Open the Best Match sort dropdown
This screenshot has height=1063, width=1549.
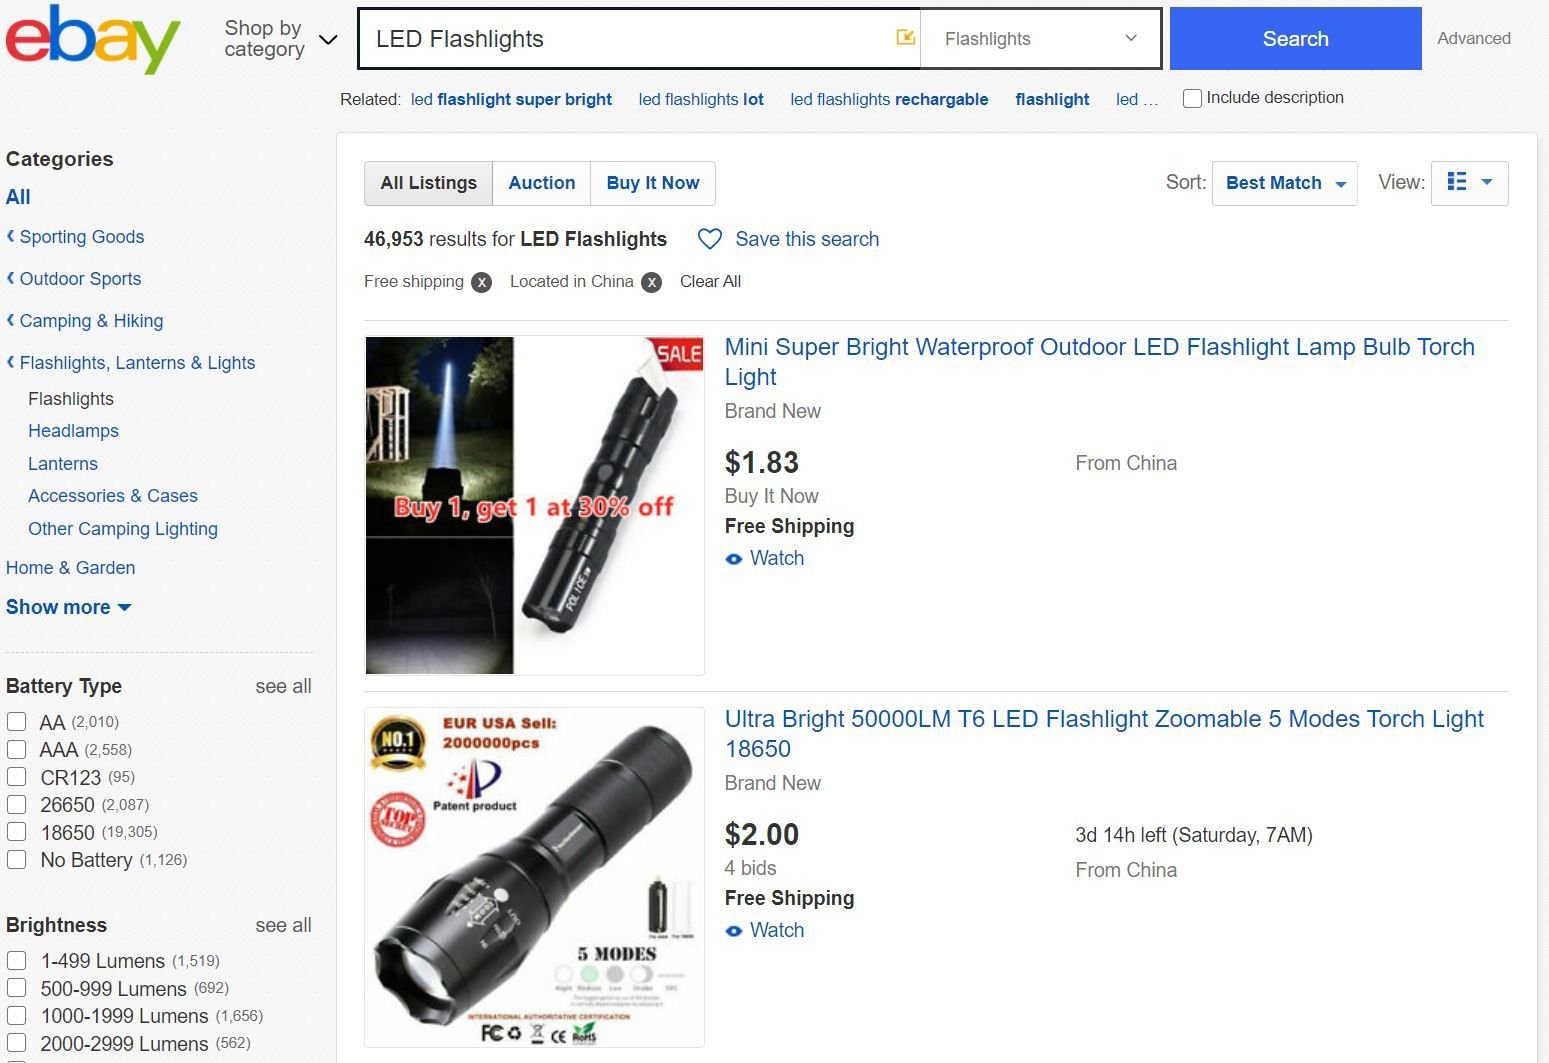[x=1284, y=183]
